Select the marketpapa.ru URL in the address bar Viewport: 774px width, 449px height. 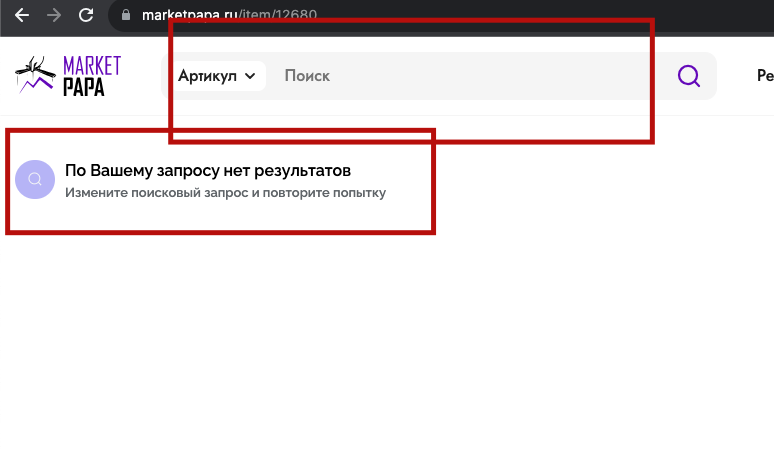(x=229, y=15)
